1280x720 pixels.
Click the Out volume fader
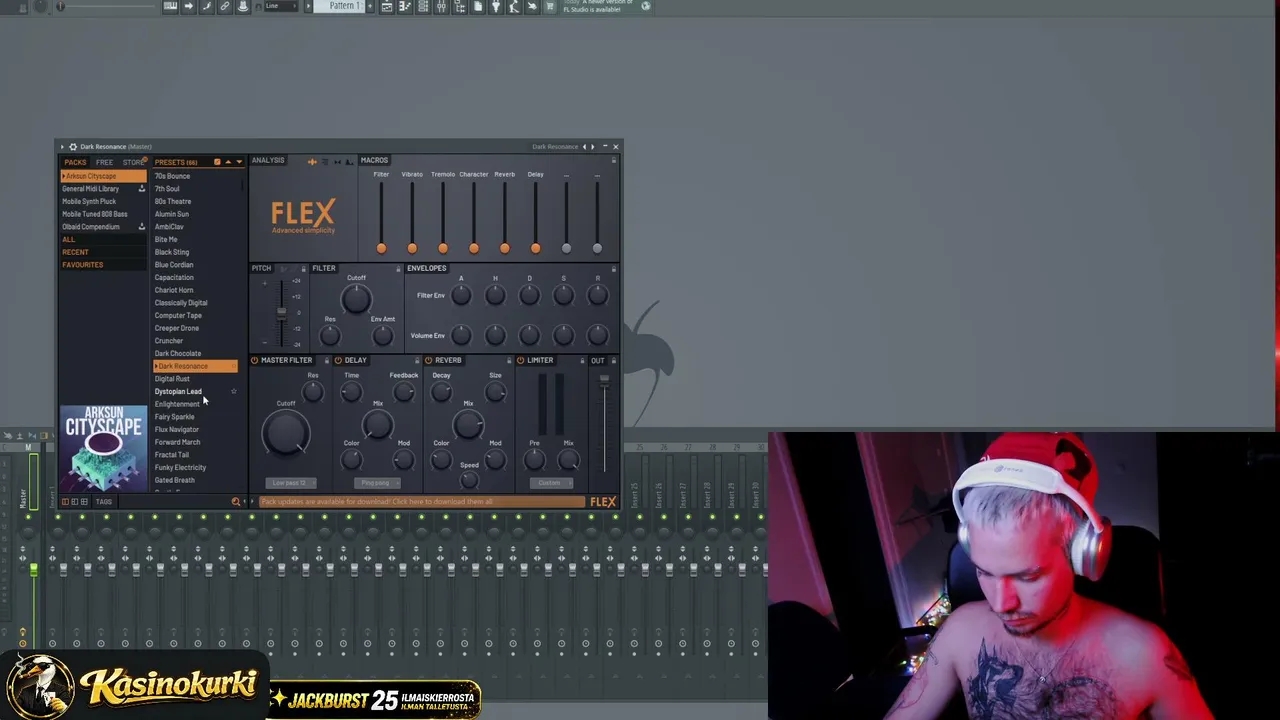[x=604, y=380]
